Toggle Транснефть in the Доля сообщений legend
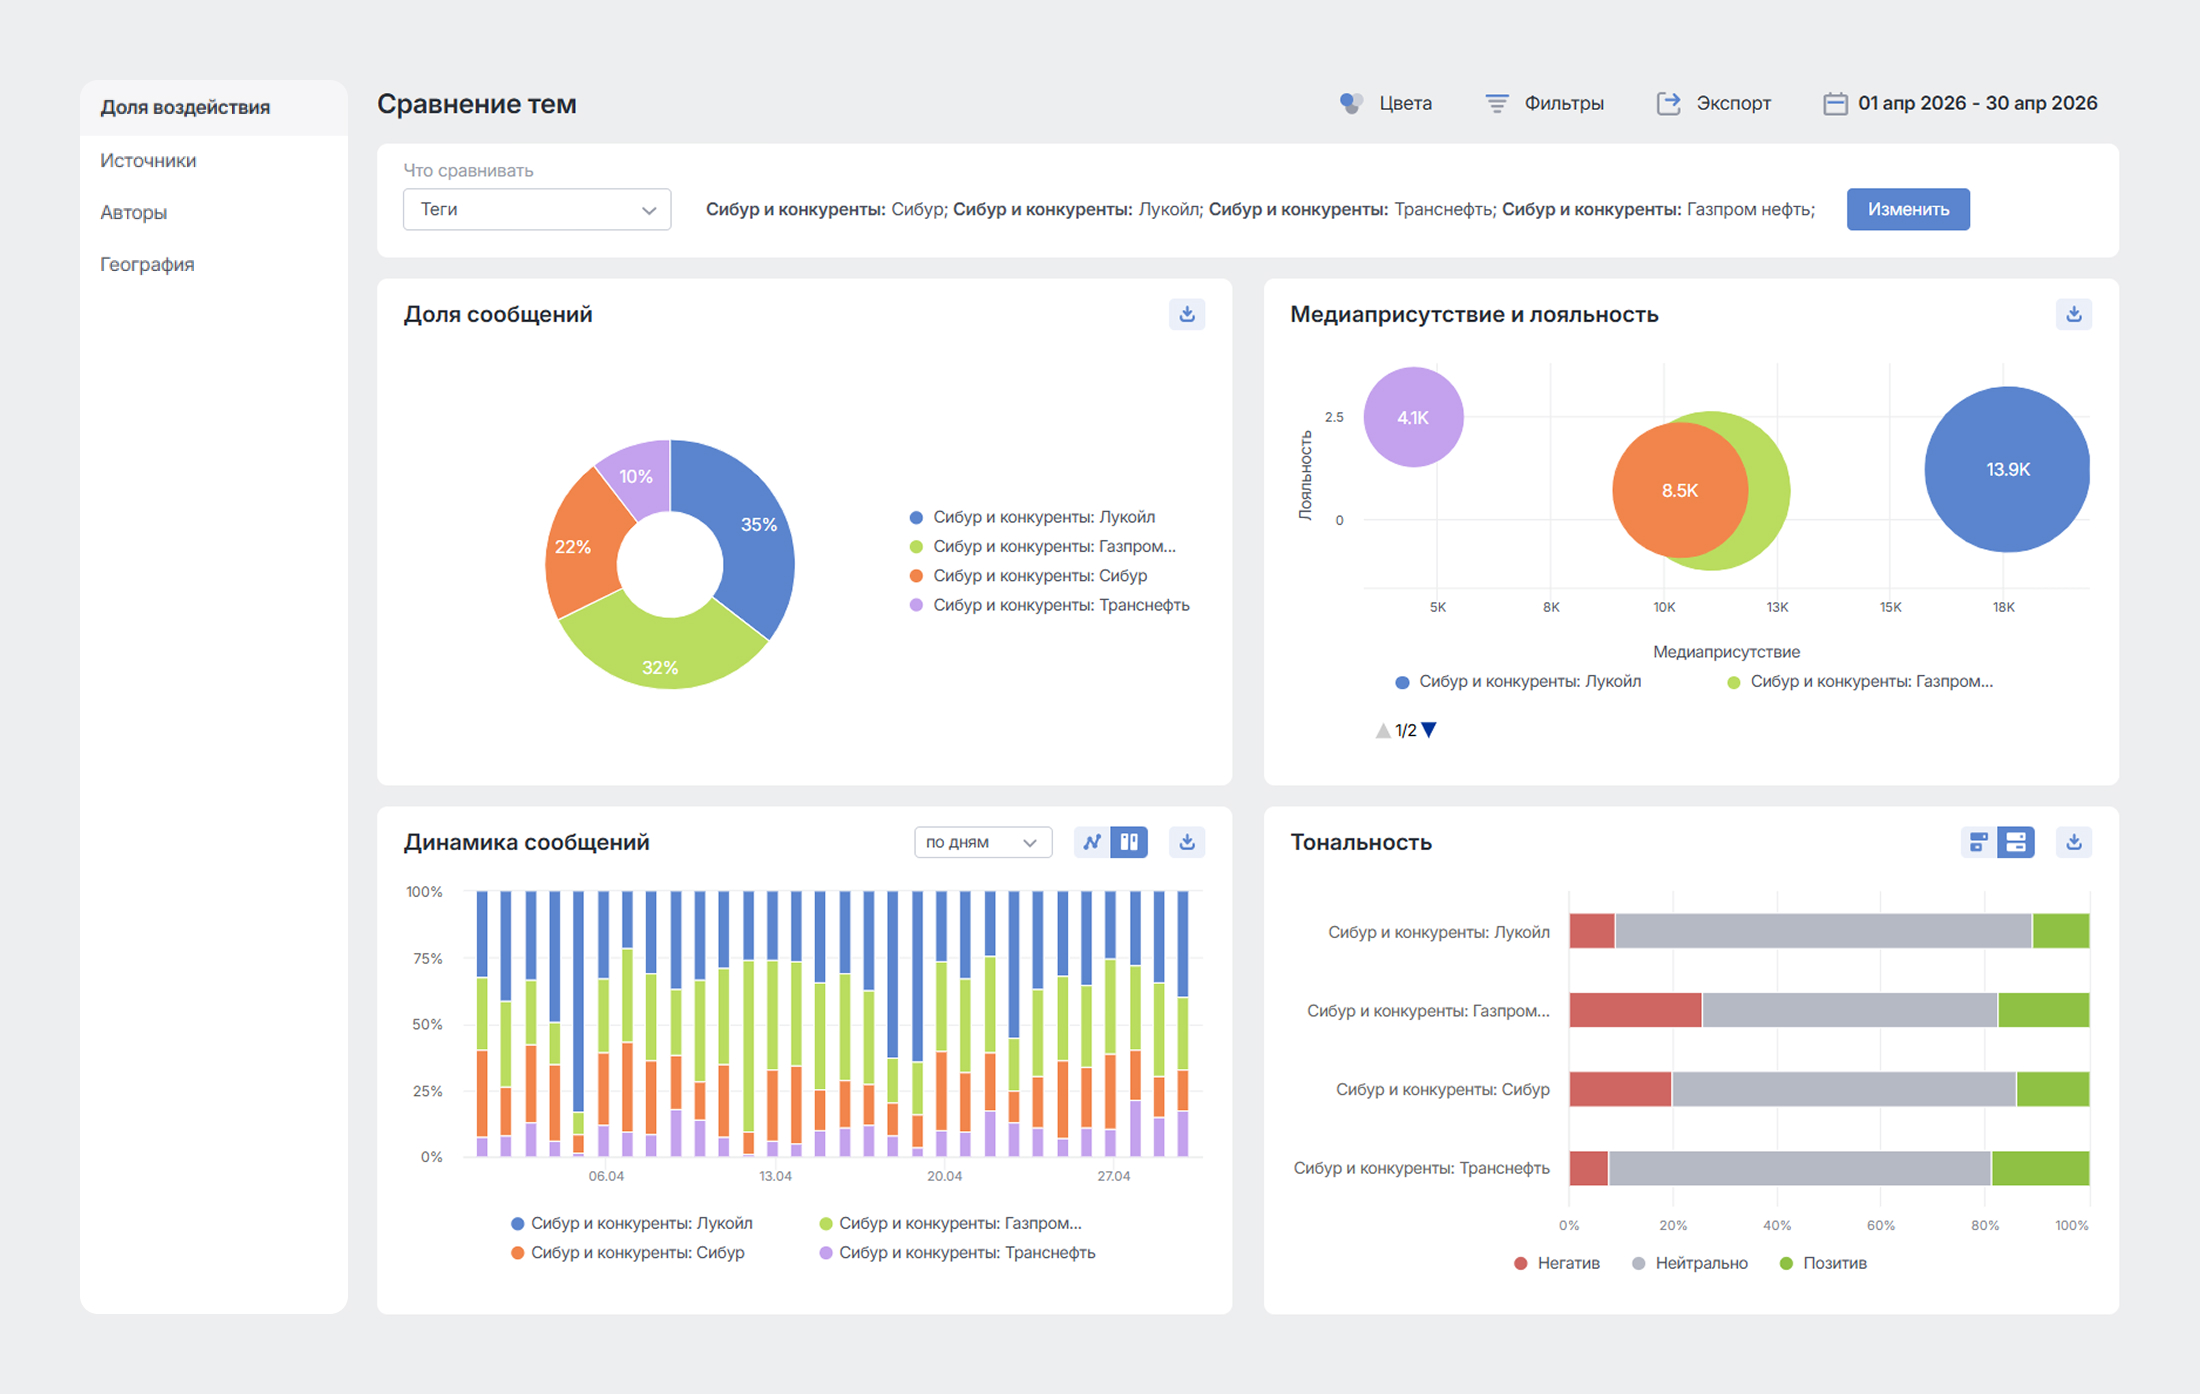Image resolution: width=2200 pixels, height=1394 pixels. [x=1049, y=605]
